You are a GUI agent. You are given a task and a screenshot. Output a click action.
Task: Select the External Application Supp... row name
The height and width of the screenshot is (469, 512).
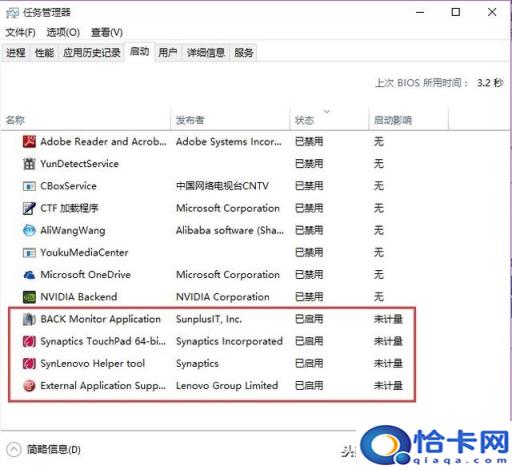(103, 386)
